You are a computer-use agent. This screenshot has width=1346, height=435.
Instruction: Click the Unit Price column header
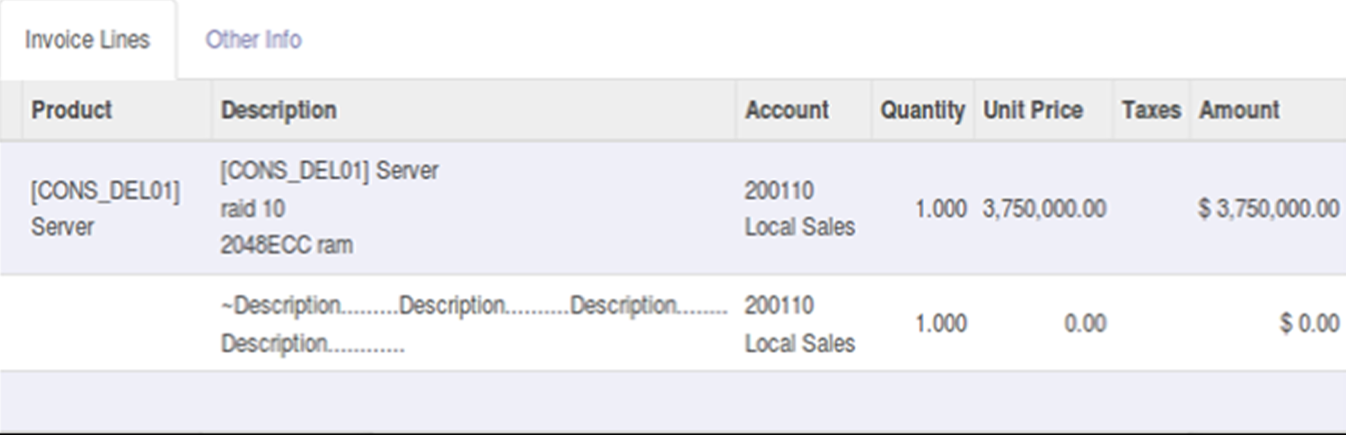pyautogui.click(x=1033, y=110)
